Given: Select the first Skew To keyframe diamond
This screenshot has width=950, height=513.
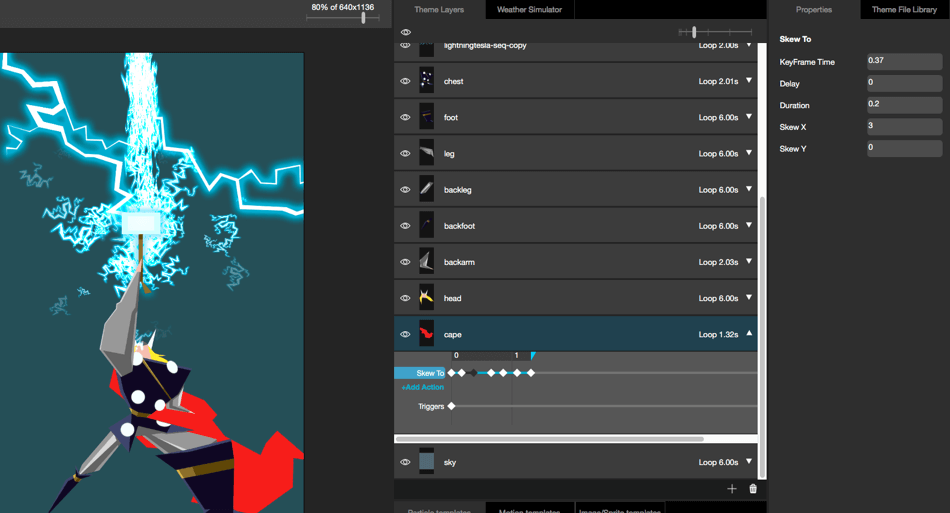Looking at the screenshot, I should (x=451, y=373).
